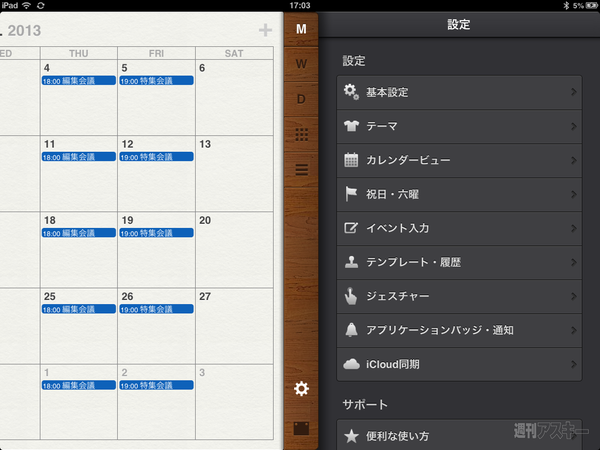Click the gears icon beside 基本設定
The width and height of the screenshot is (600, 450).
click(351, 92)
